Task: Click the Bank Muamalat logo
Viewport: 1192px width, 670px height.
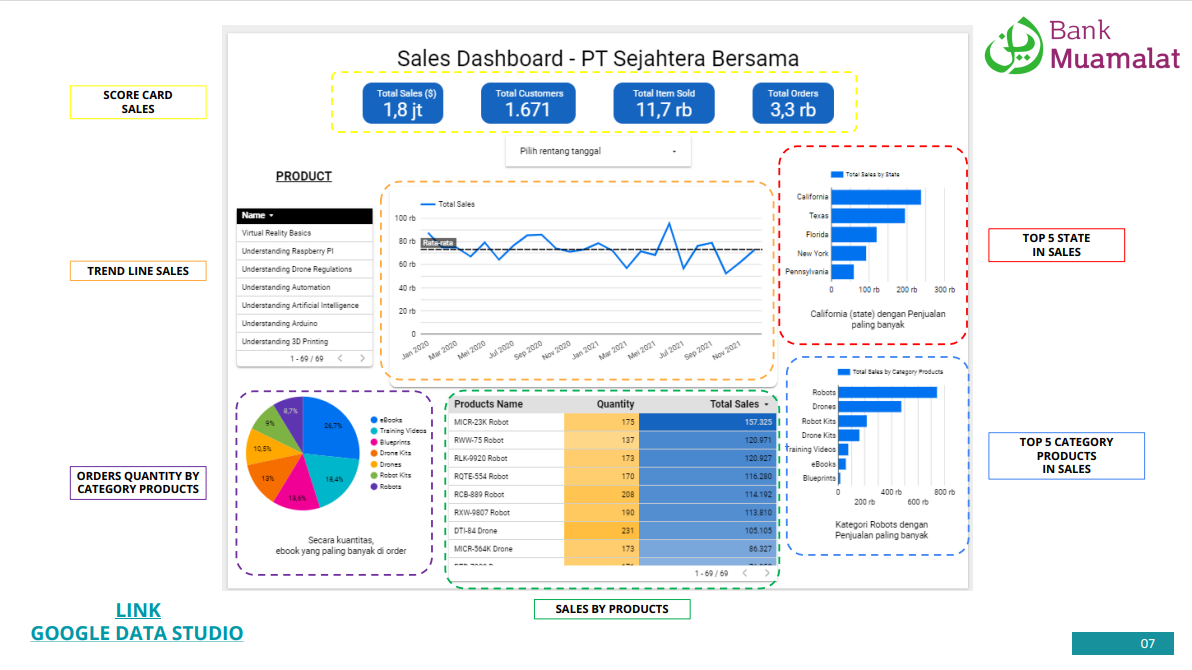Action: 1082,47
